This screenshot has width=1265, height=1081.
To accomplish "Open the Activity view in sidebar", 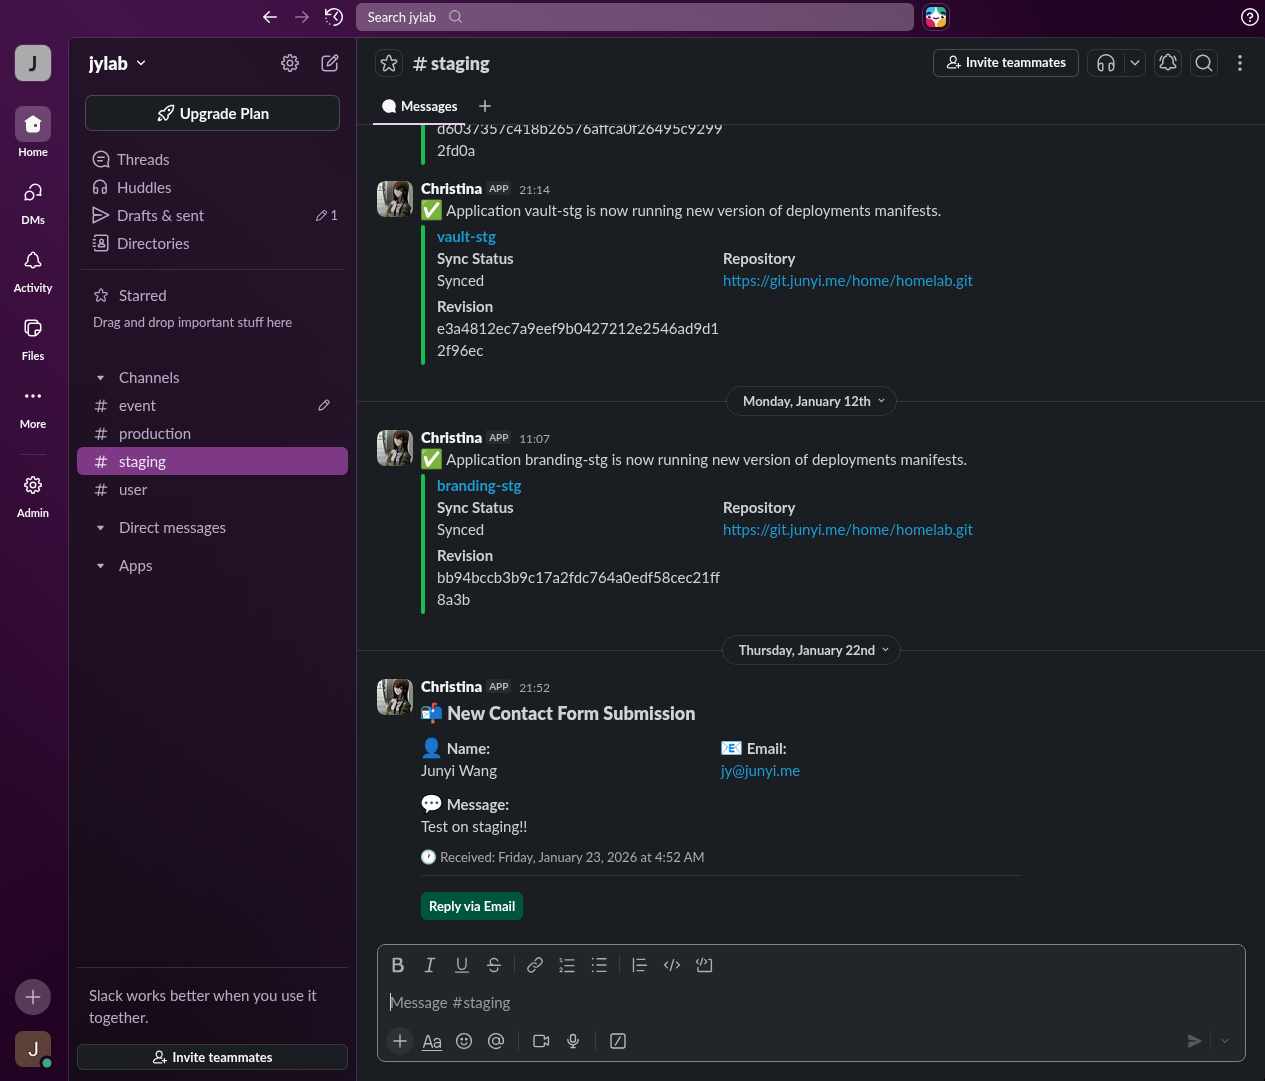I will point(33,271).
